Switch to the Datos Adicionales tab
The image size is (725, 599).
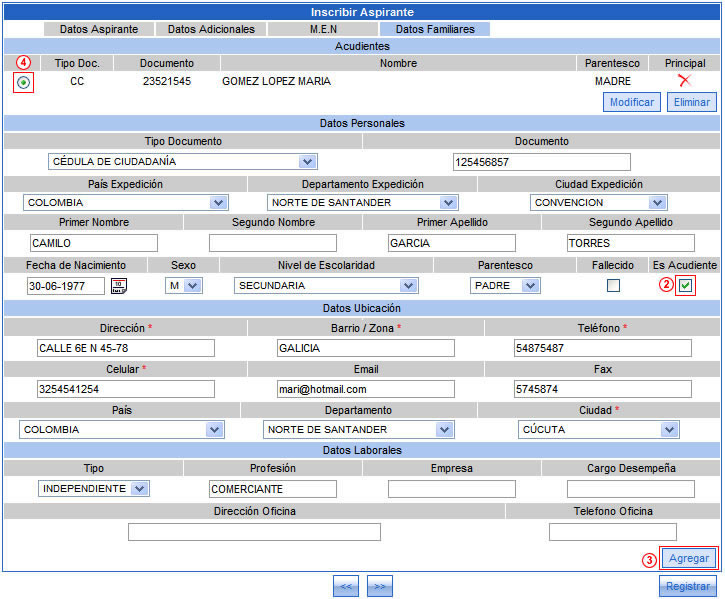(211, 29)
